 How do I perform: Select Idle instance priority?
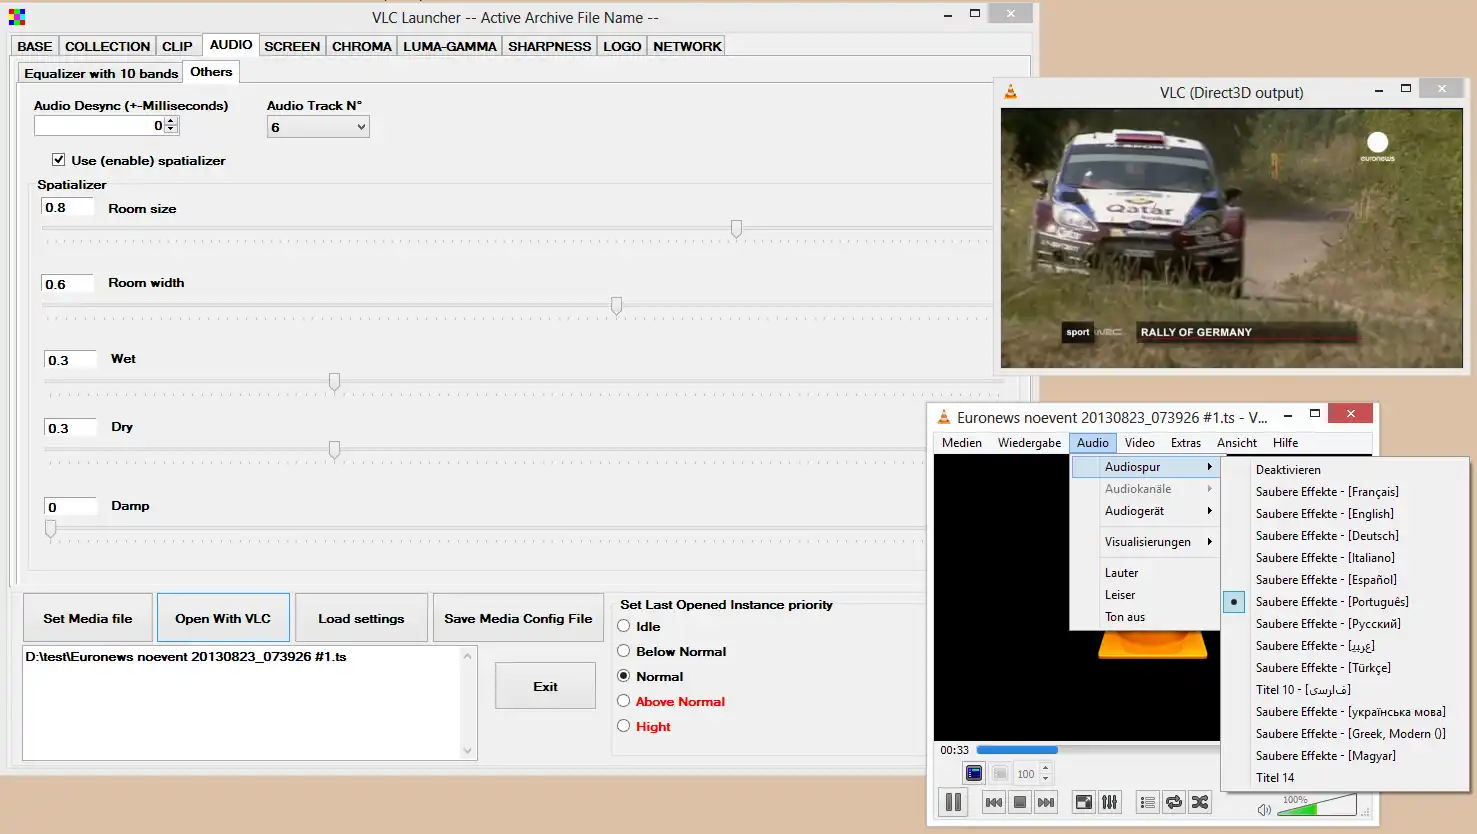pos(624,626)
